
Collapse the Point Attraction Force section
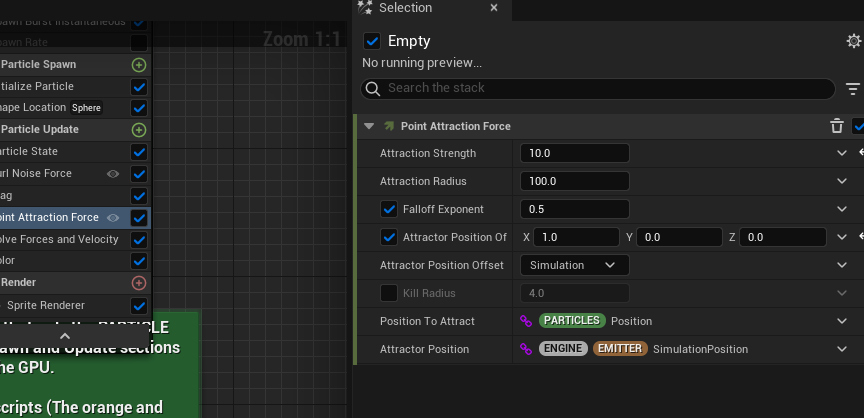coord(369,126)
